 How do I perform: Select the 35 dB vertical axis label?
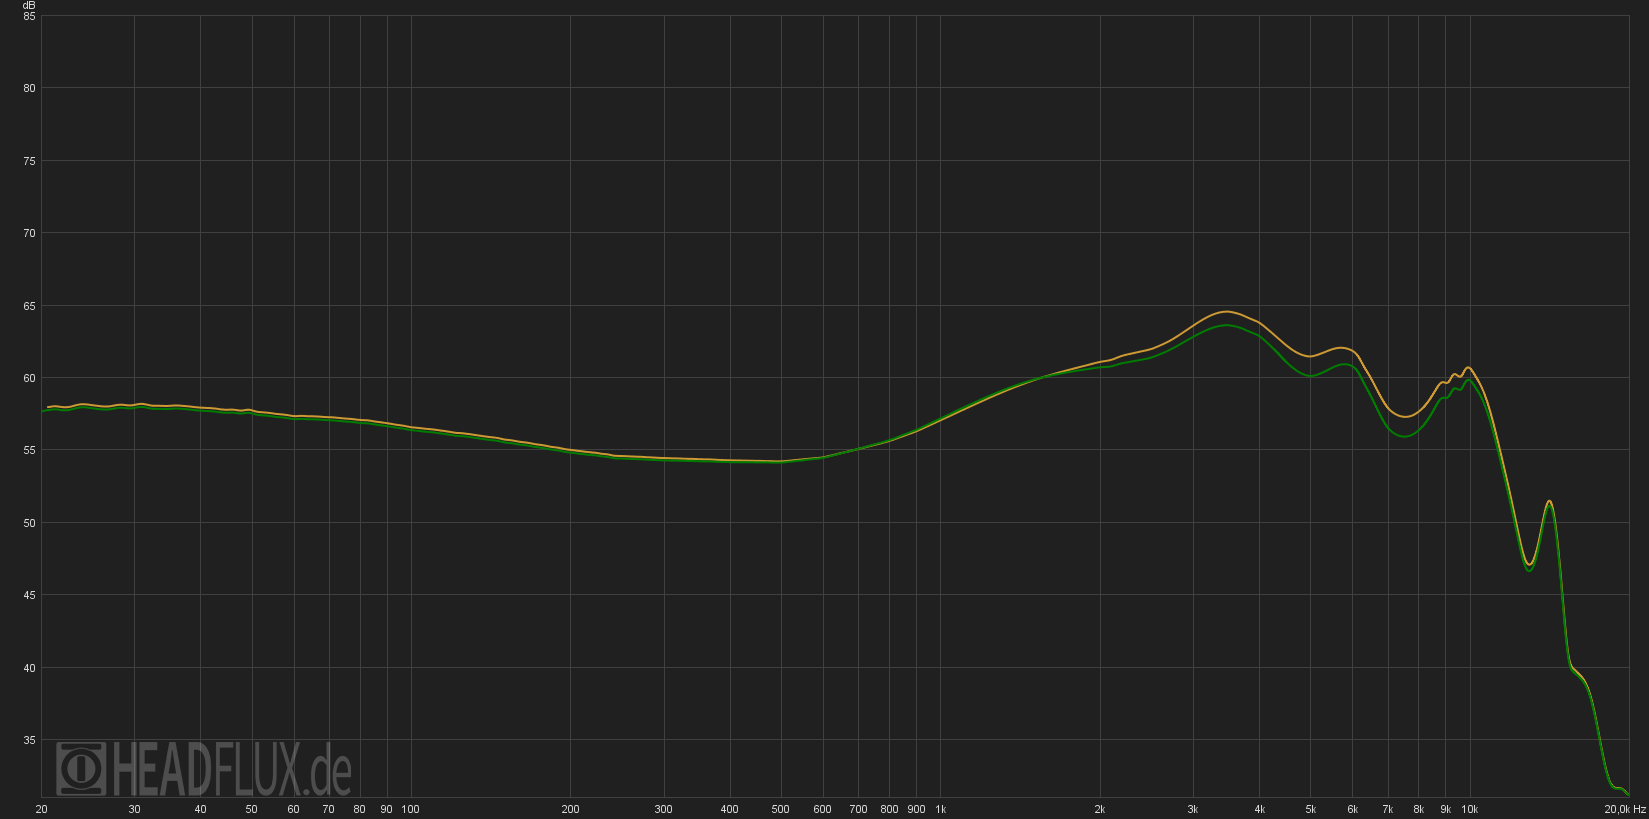29,741
